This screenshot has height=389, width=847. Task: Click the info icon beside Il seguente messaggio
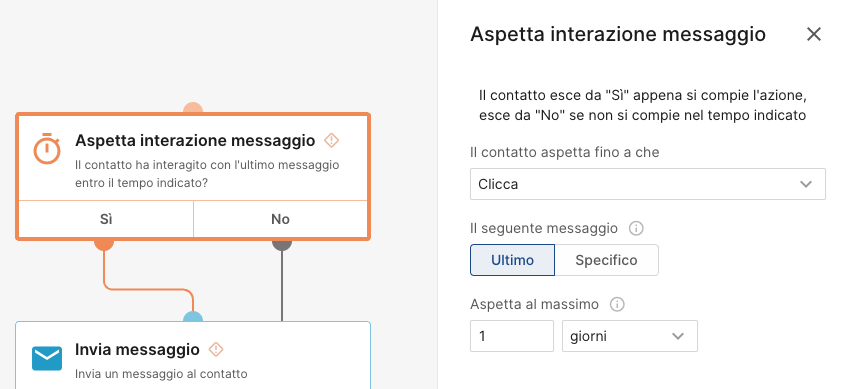pos(636,229)
